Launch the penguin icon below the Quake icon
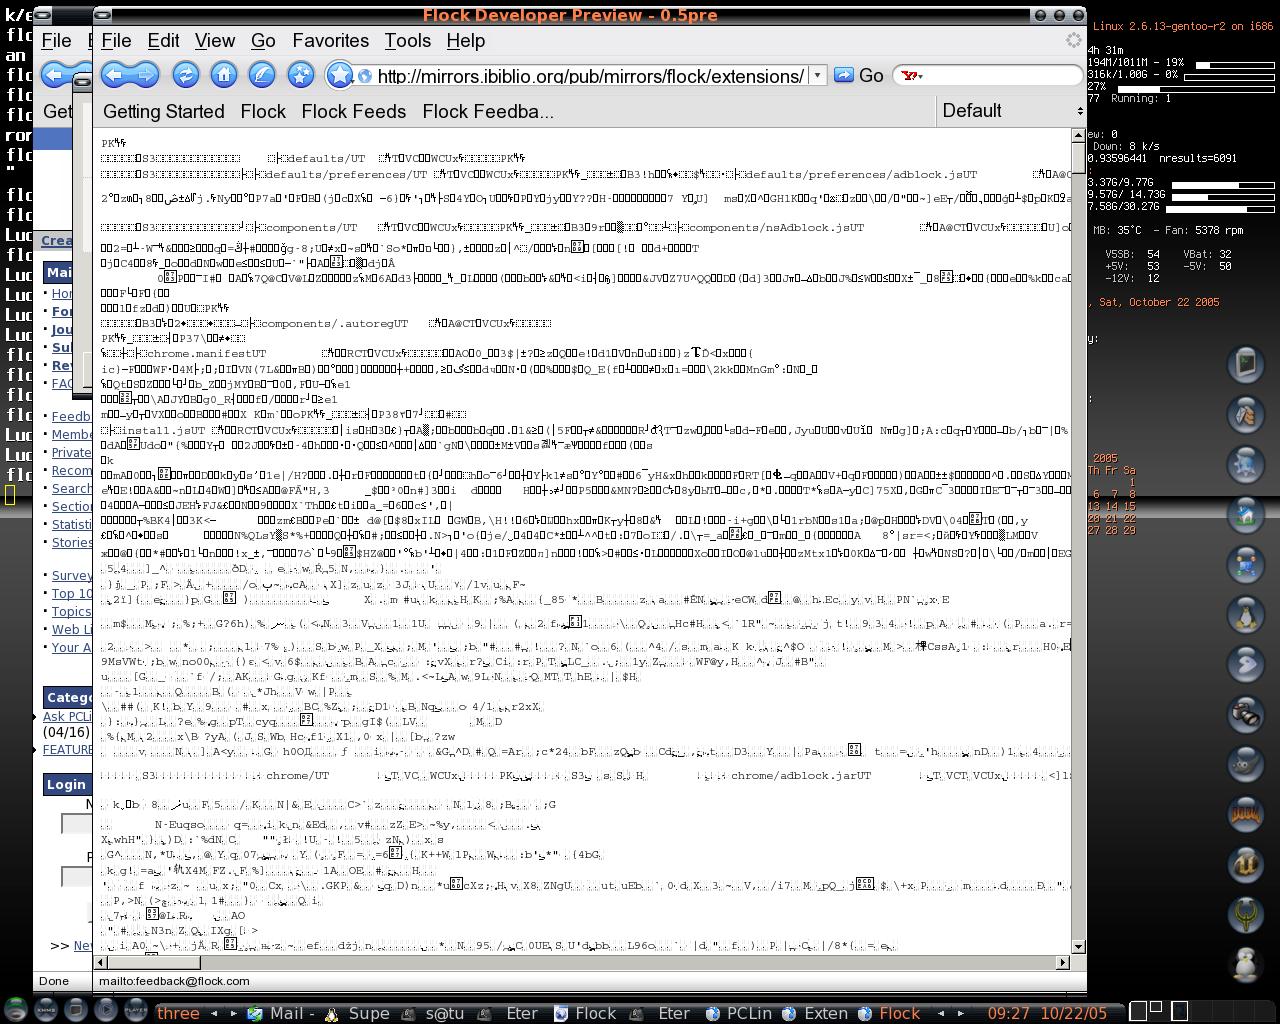 [1246, 964]
